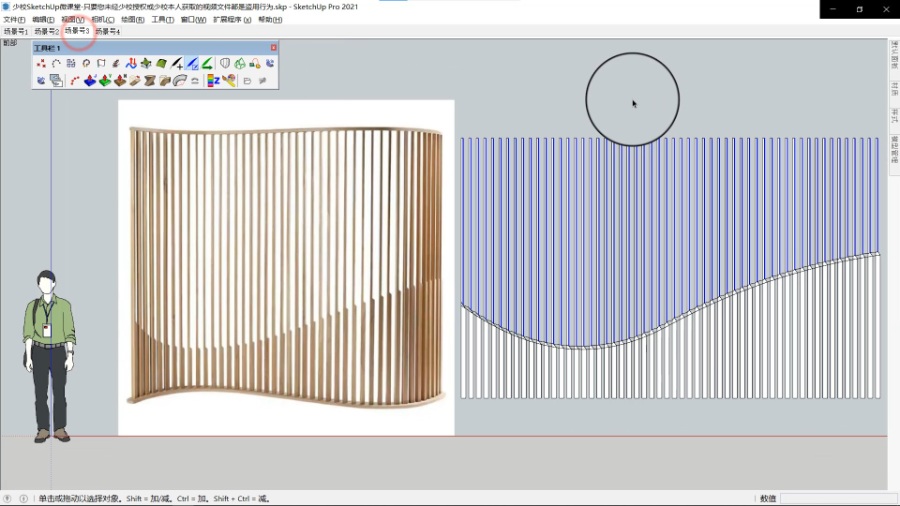Select the black pen with plus icon
This screenshot has height=506, width=900.
[177, 64]
